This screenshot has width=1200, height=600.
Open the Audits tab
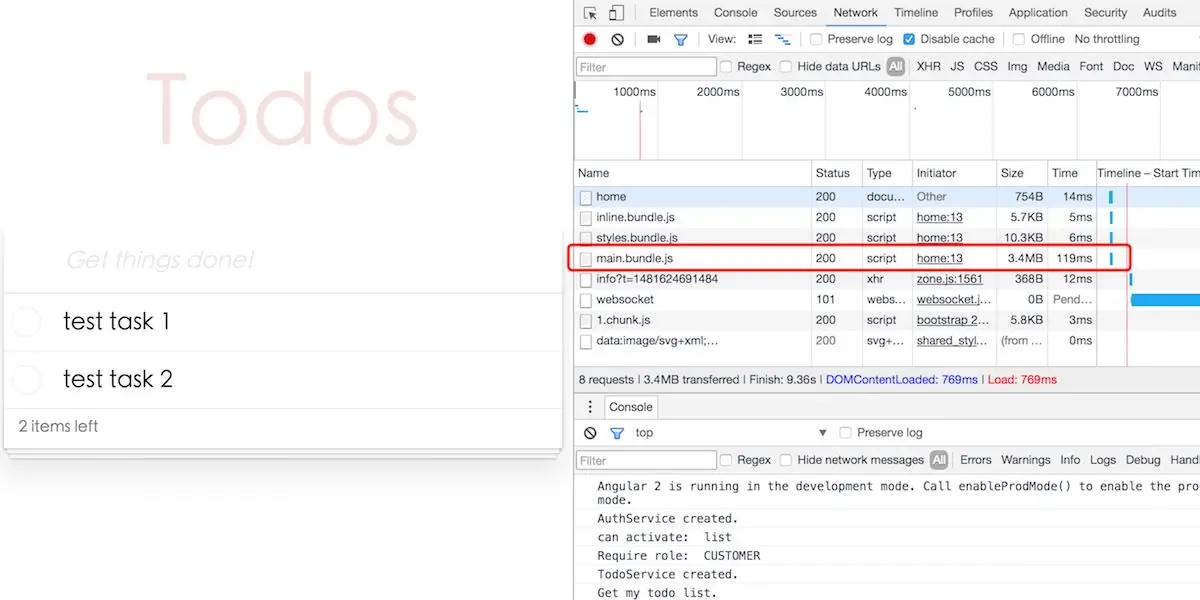pos(1159,13)
